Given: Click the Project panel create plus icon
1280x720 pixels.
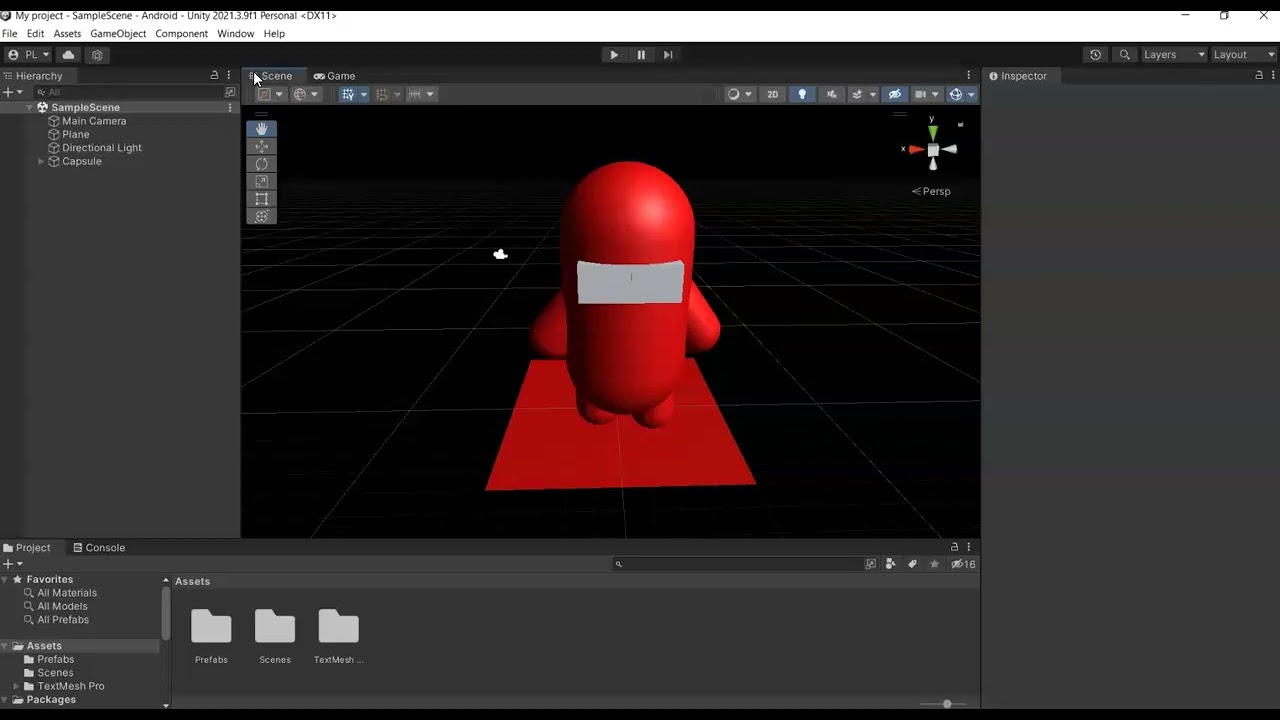Looking at the screenshot, I should click(x=8, y=564).
